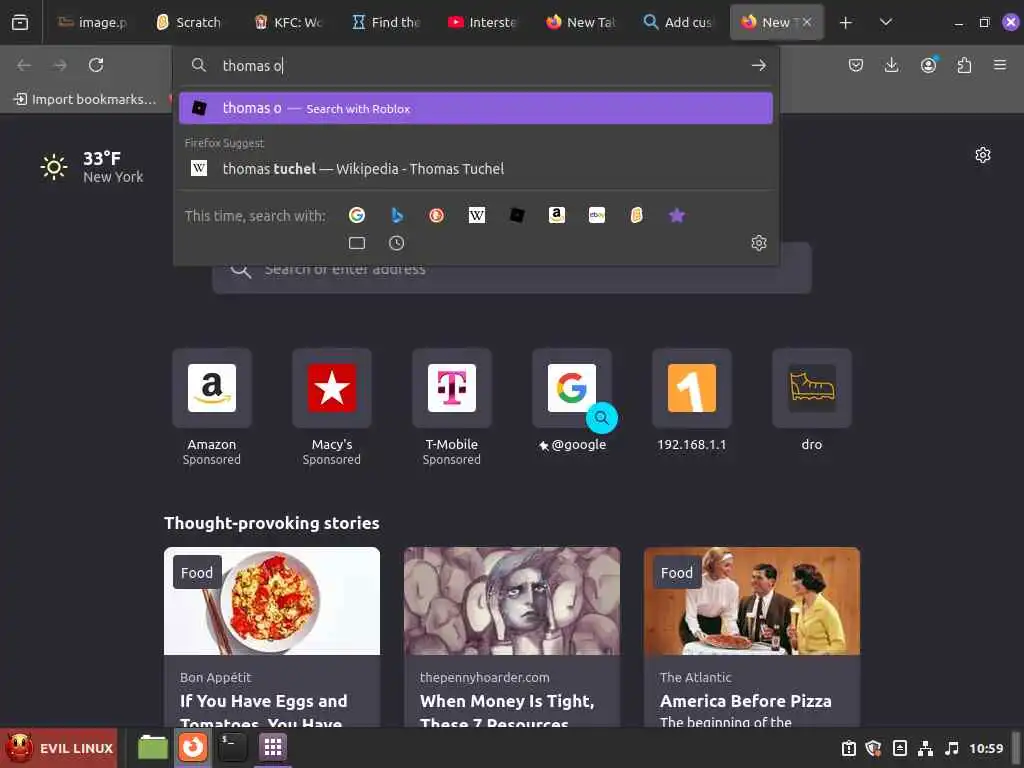Image resolution: width=1024 pixels, height=768 pixels.
Task: Open the new tab plus button
Action: tap(846, 22)
